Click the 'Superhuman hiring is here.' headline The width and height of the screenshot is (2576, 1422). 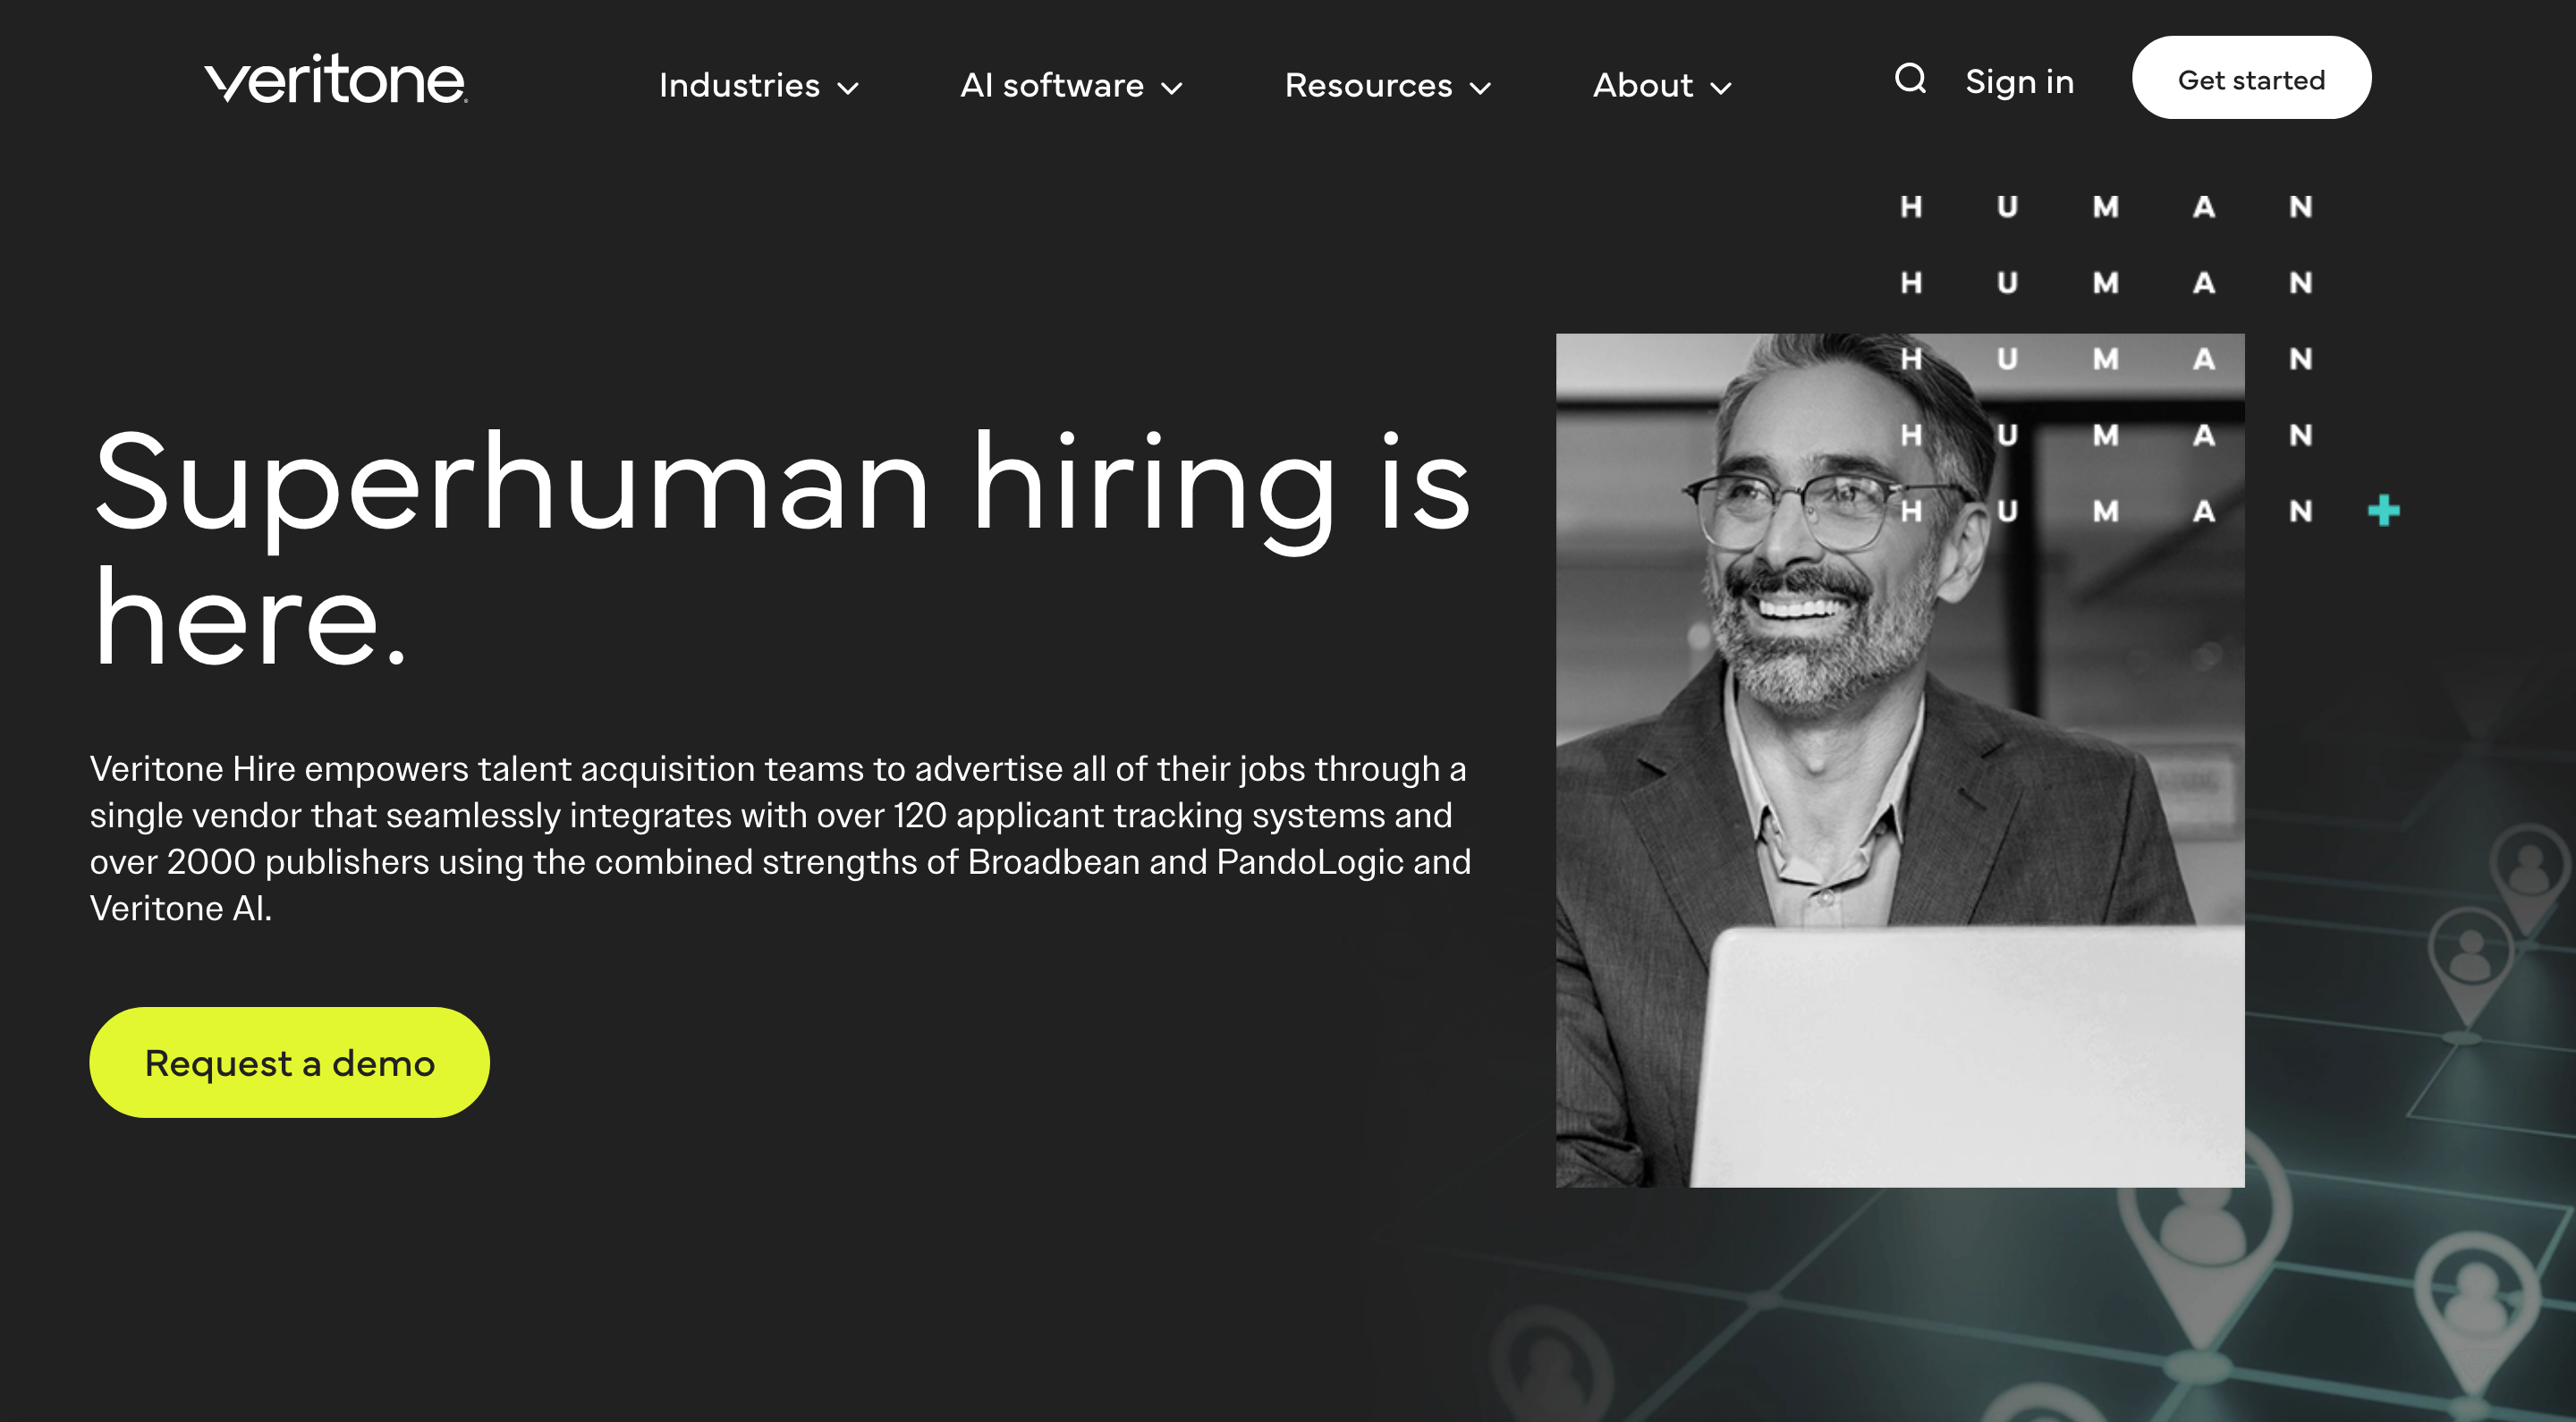pos(781,547)
